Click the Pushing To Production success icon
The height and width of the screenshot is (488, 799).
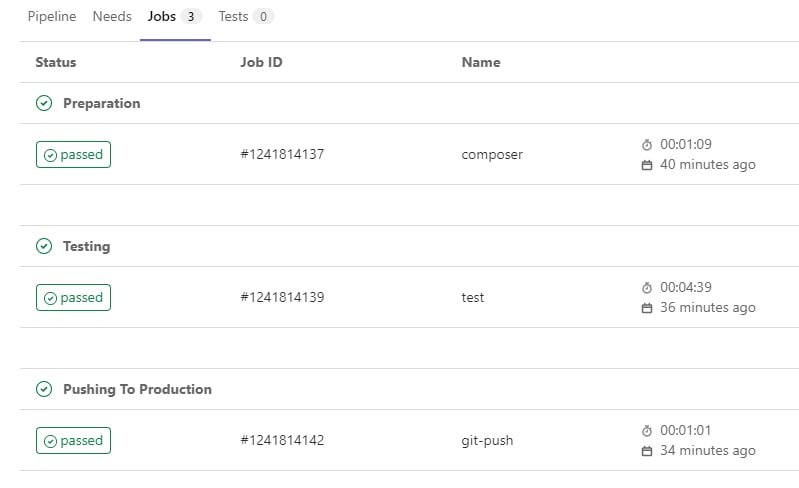pyautogui.click(x=44, y=389)
